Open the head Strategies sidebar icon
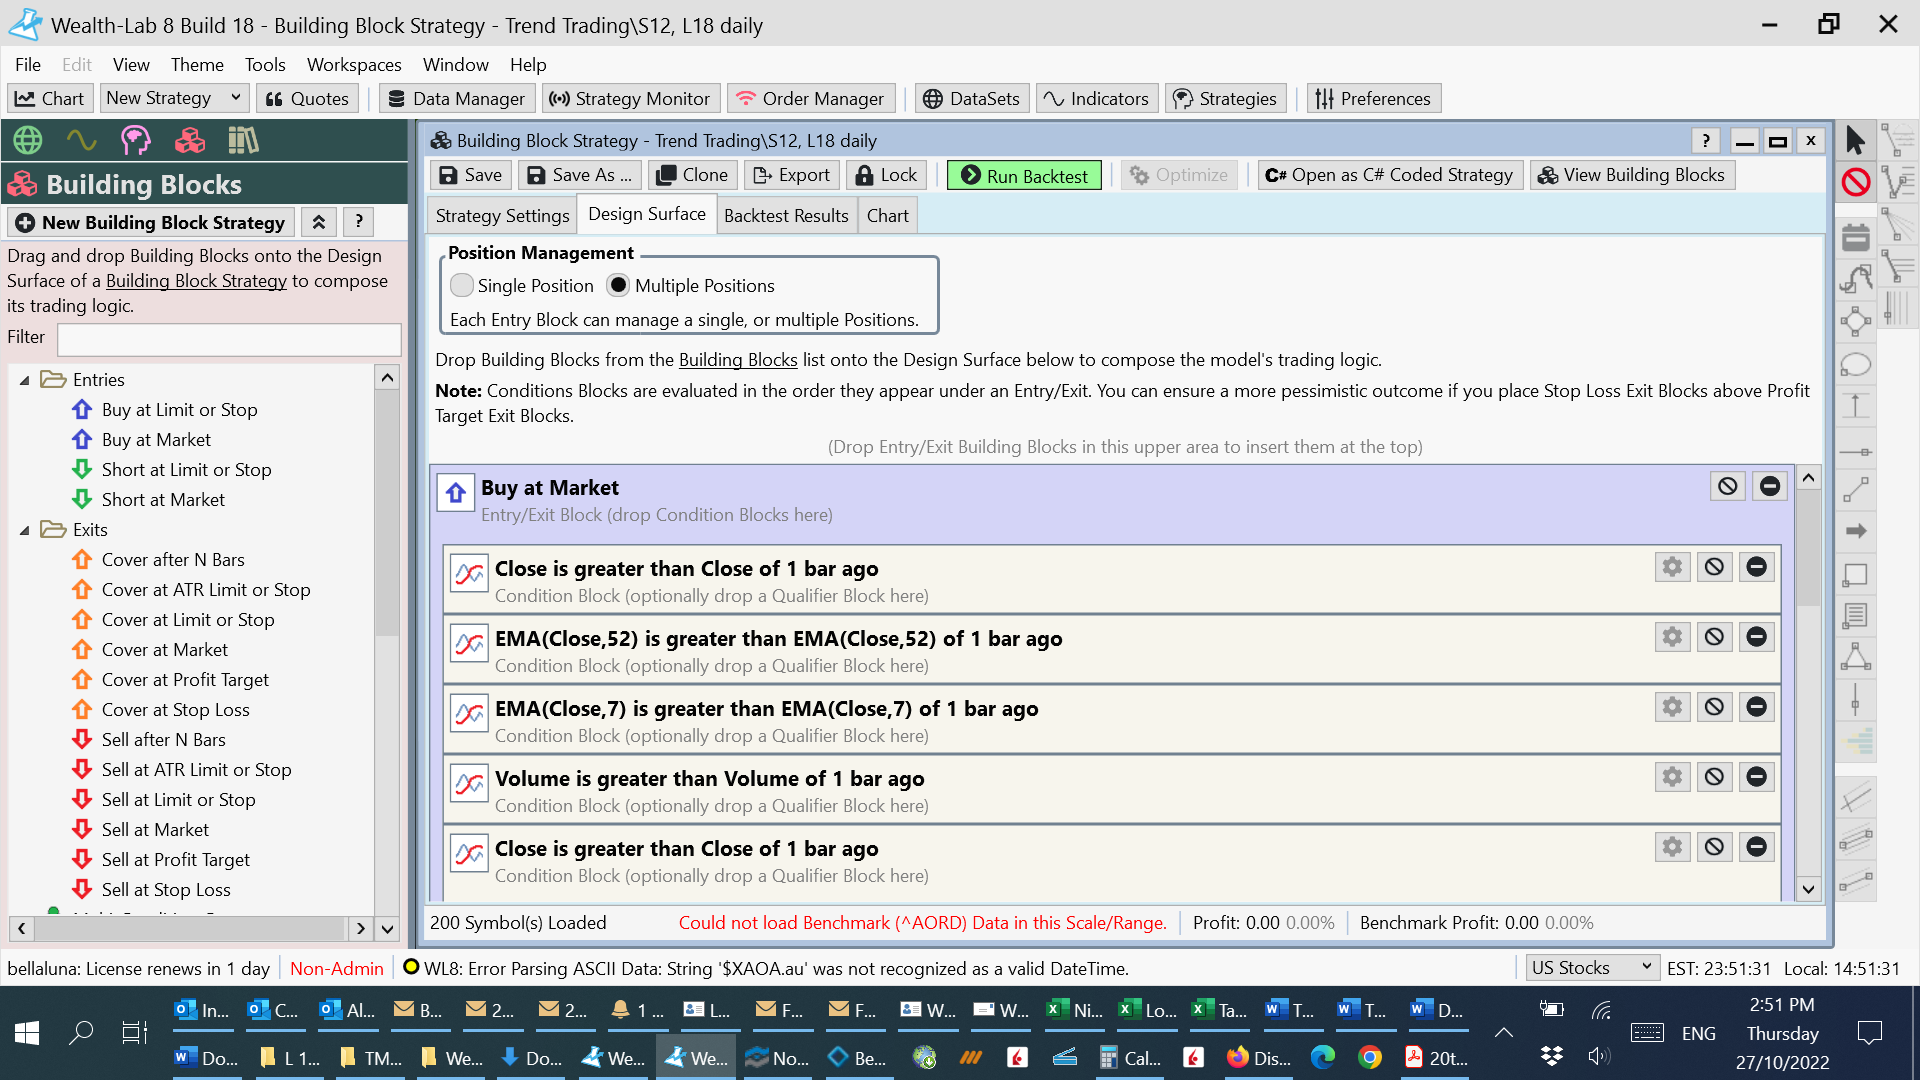The height and width of the screenshot is (1080, 1920). pos(136,140)
